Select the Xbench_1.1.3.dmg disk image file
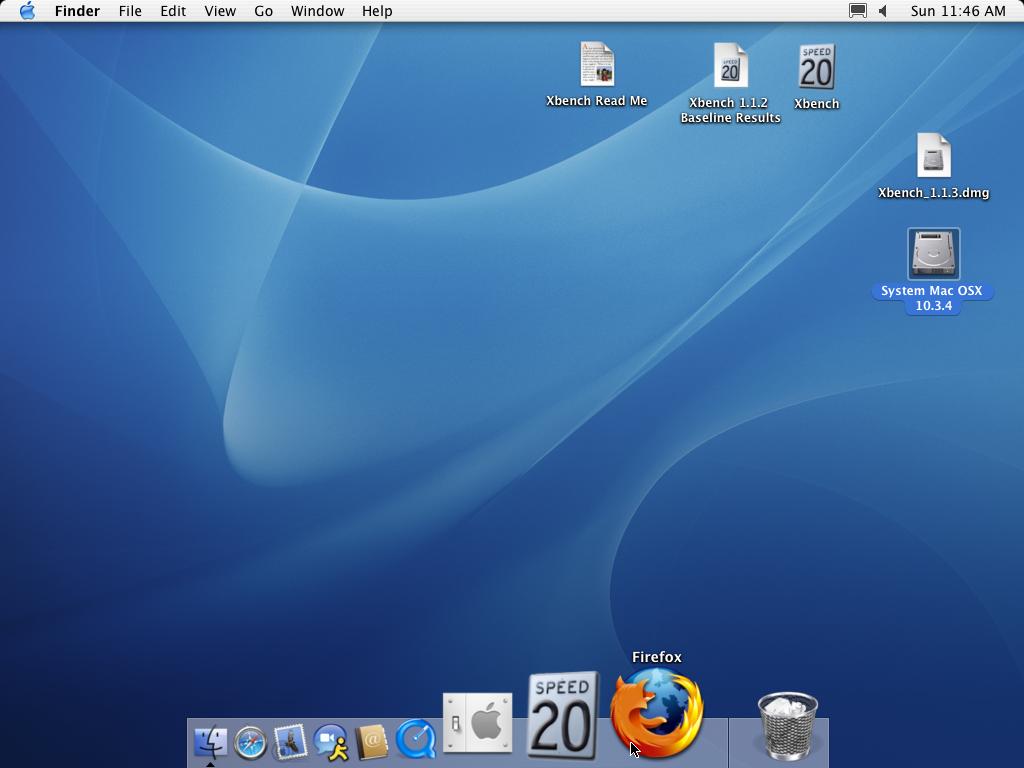This screenshot has height=768, width=1024. click(934, 155)
